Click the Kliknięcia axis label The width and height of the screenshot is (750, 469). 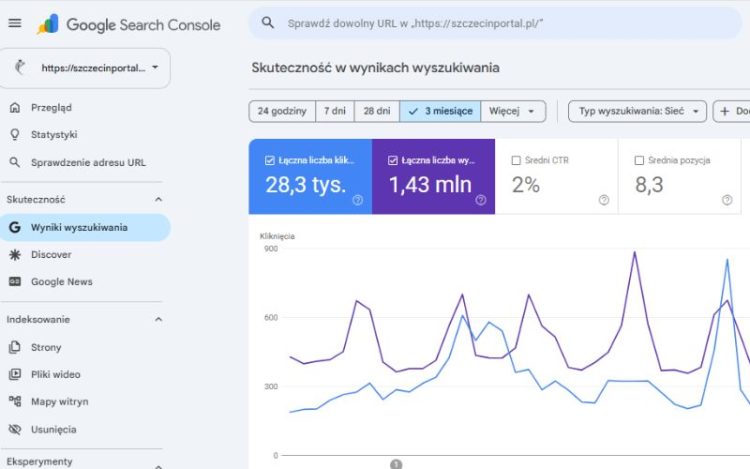[x=277, y=236]
